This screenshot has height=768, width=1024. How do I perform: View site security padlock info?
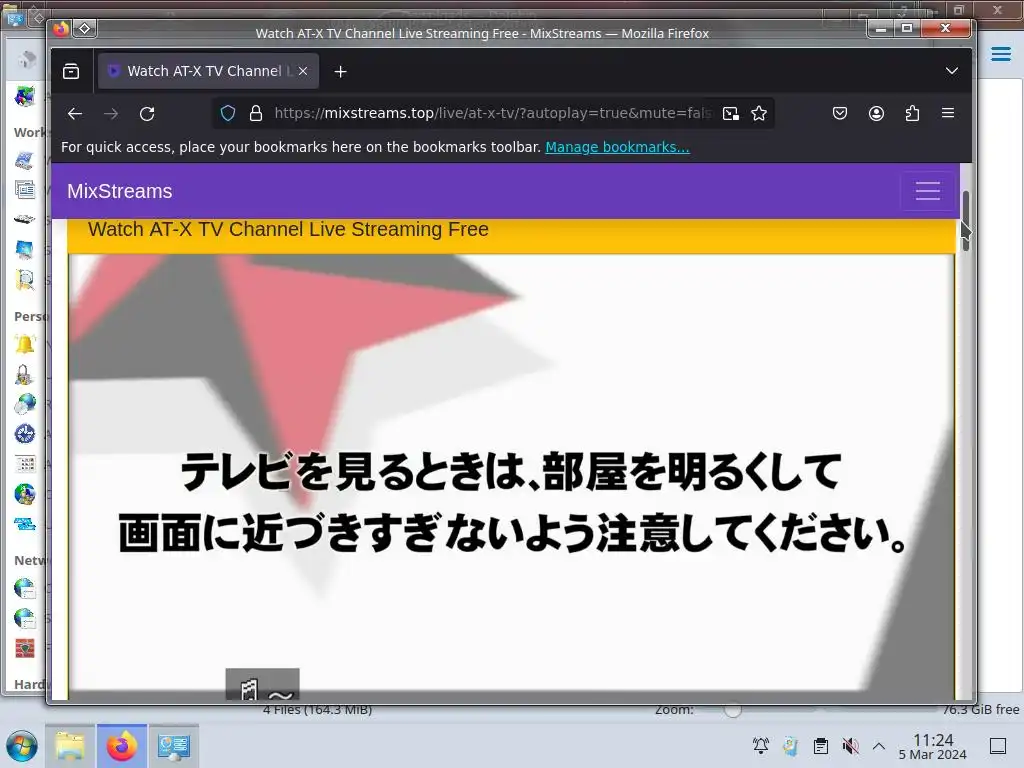pyautogui.click(x=256, y=114)
